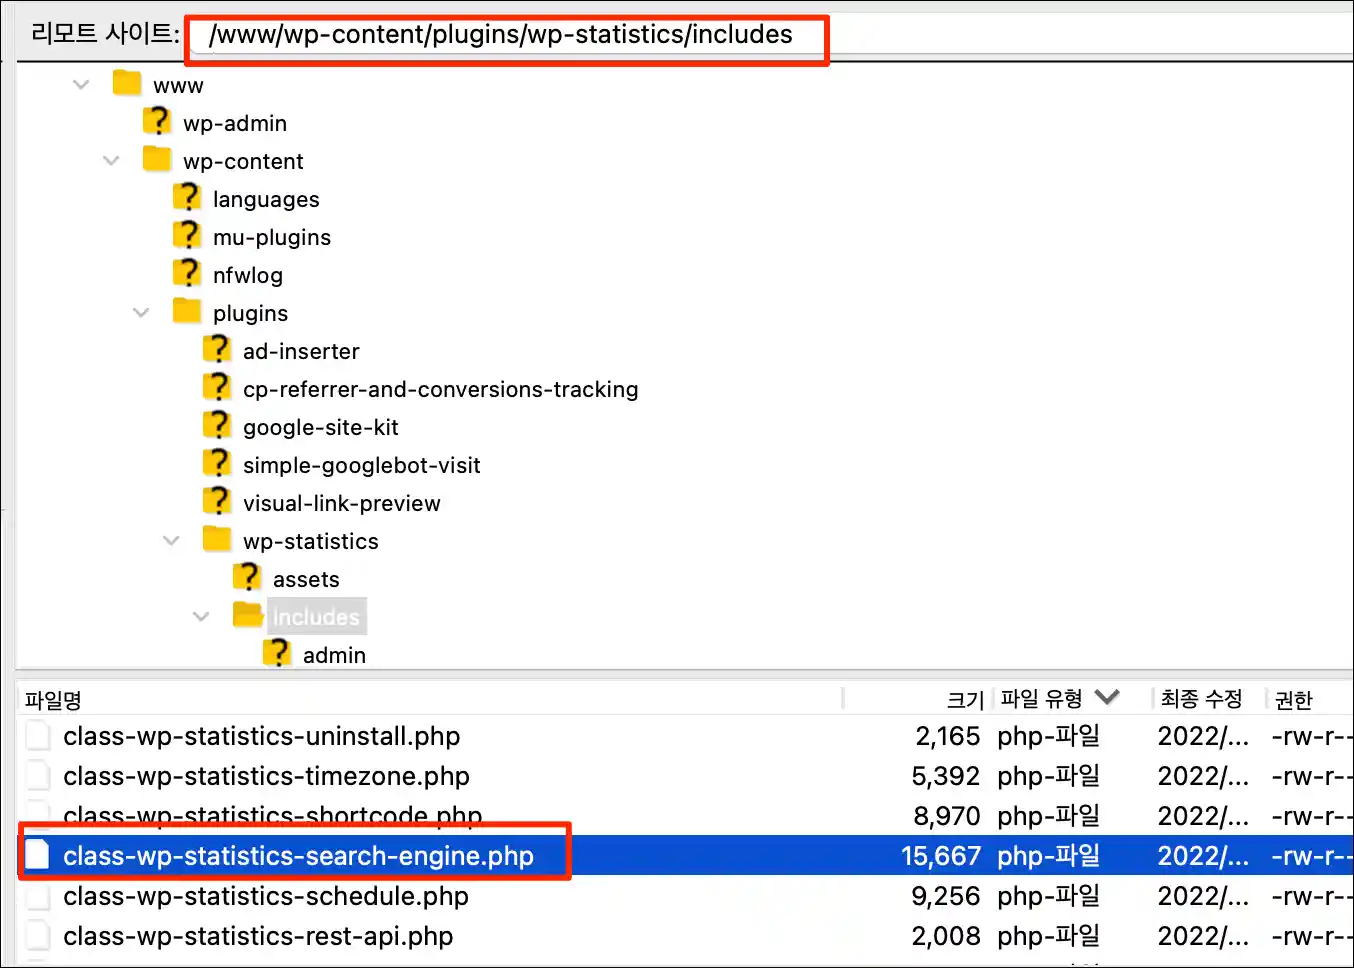Screen dimensions: 1354x968
Task: Select the simple-googlebot-visit tree label
Action: pos(361,466)
